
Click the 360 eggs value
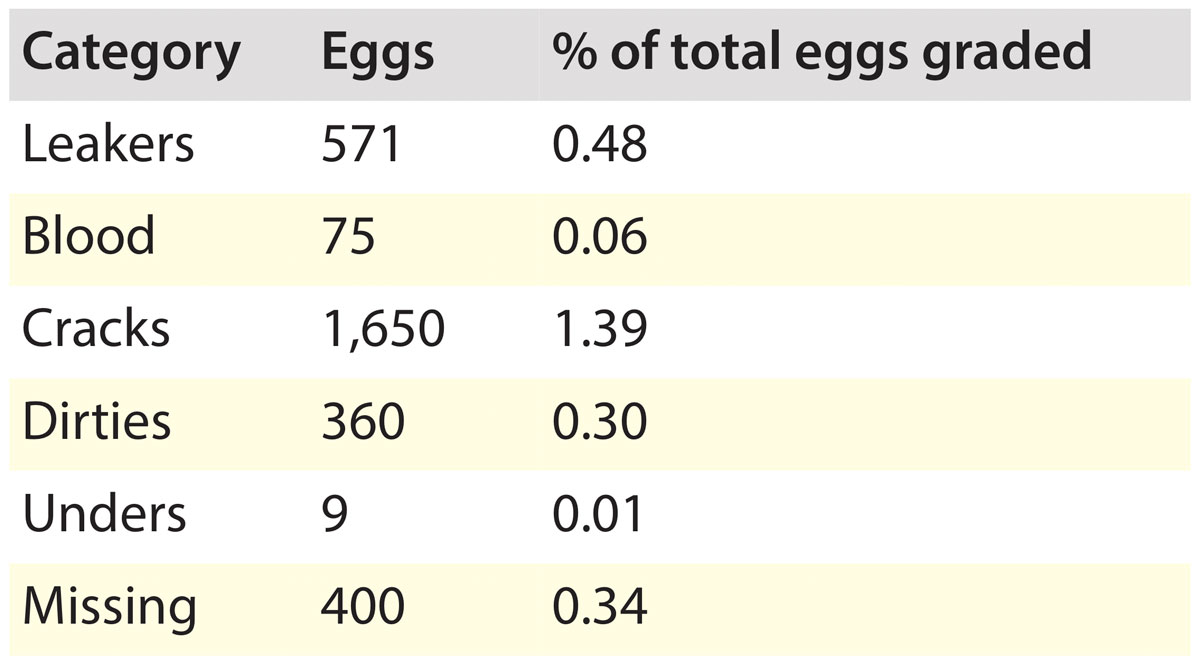point(363,421)
